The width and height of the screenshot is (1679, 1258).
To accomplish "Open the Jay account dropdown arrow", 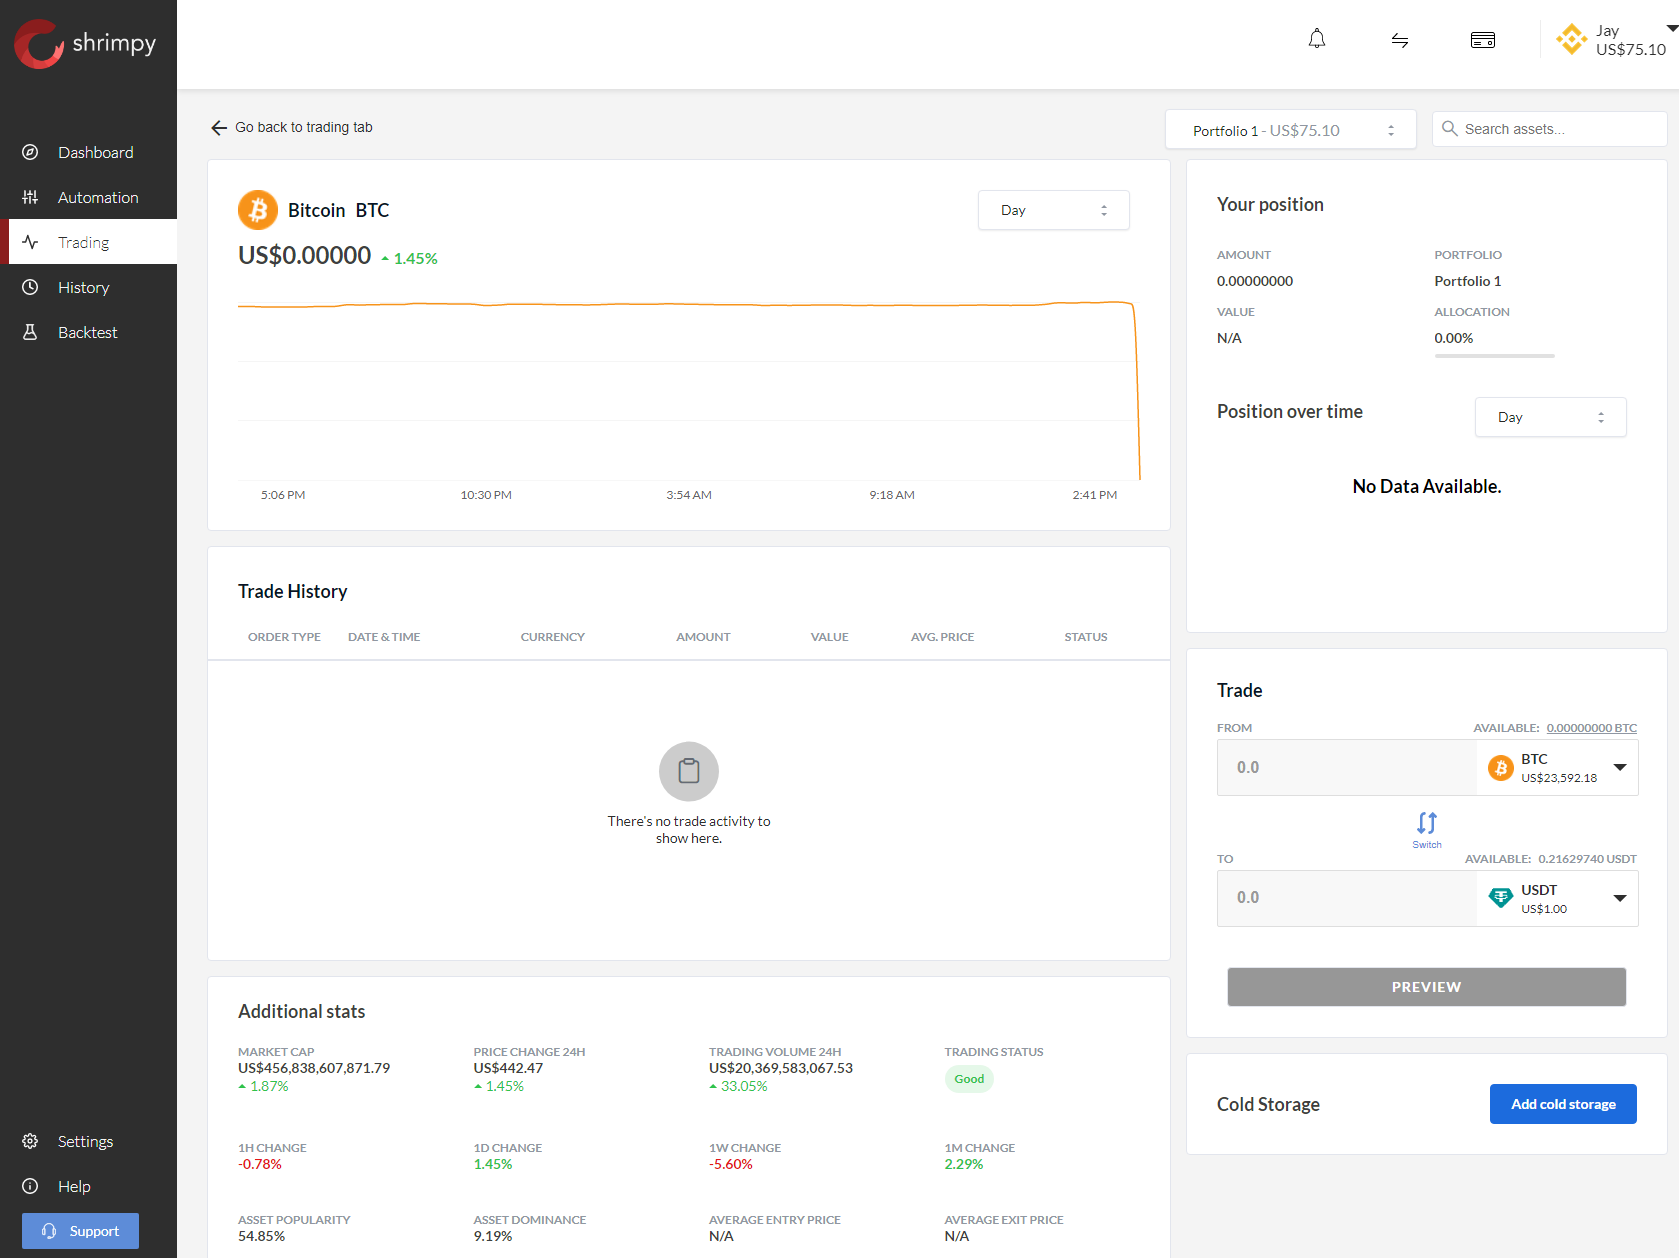I will tap(1672, 29).
